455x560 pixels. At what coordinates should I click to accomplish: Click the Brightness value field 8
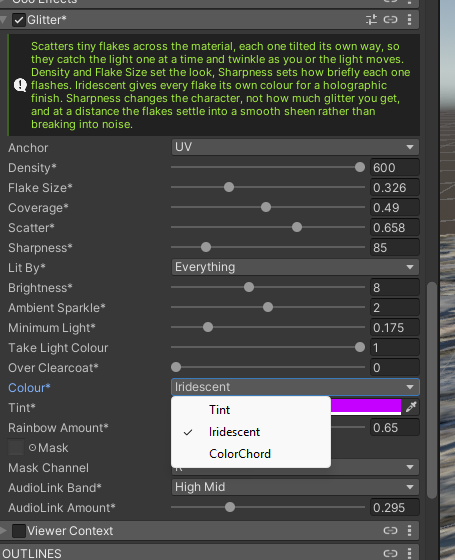[395, 288]
